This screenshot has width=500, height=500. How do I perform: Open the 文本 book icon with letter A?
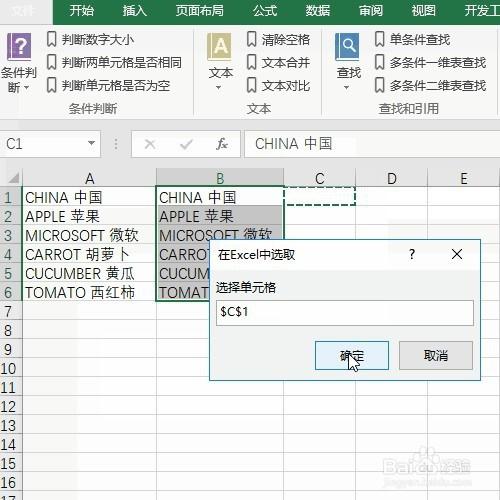coord(219,47)
